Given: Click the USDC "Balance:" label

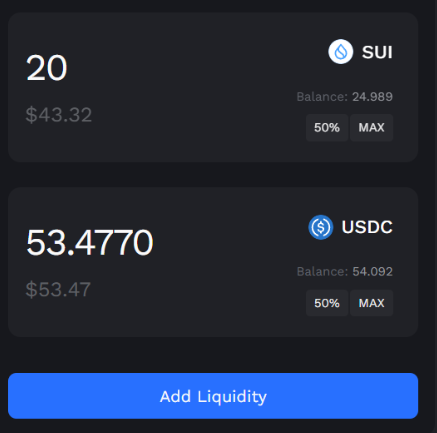Looking at the screenshot, I should coord(322,272).
